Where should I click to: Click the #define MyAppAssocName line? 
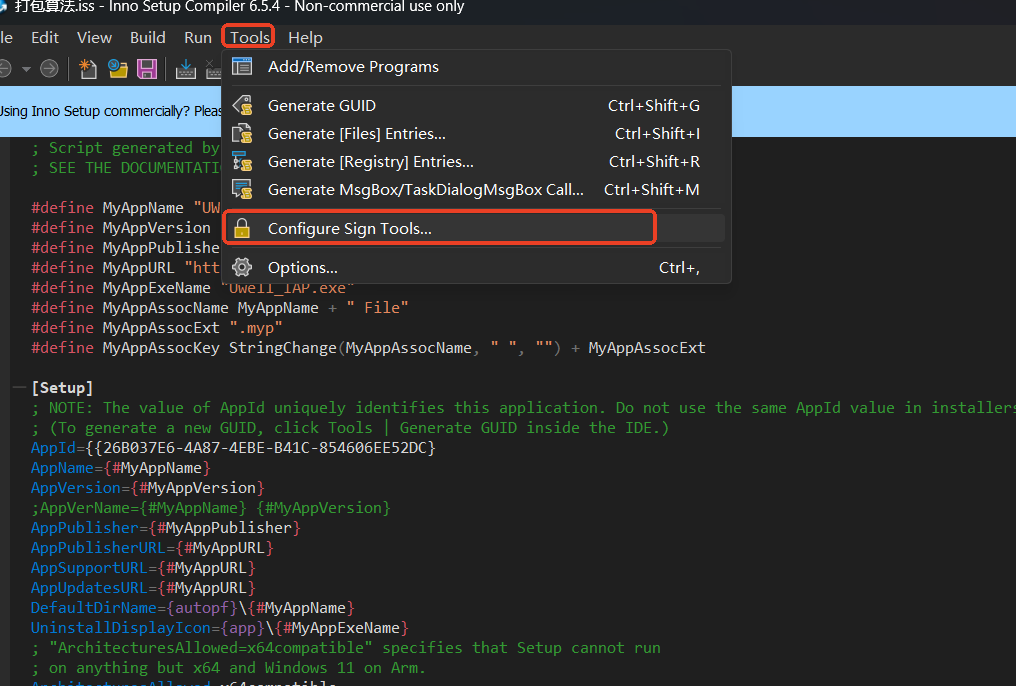(220, 308)
